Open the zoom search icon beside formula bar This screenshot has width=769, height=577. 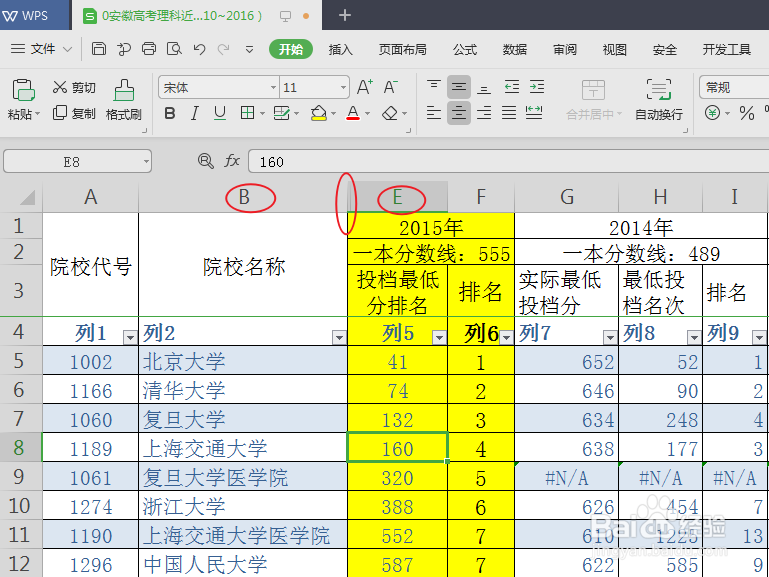pos(205,161)
